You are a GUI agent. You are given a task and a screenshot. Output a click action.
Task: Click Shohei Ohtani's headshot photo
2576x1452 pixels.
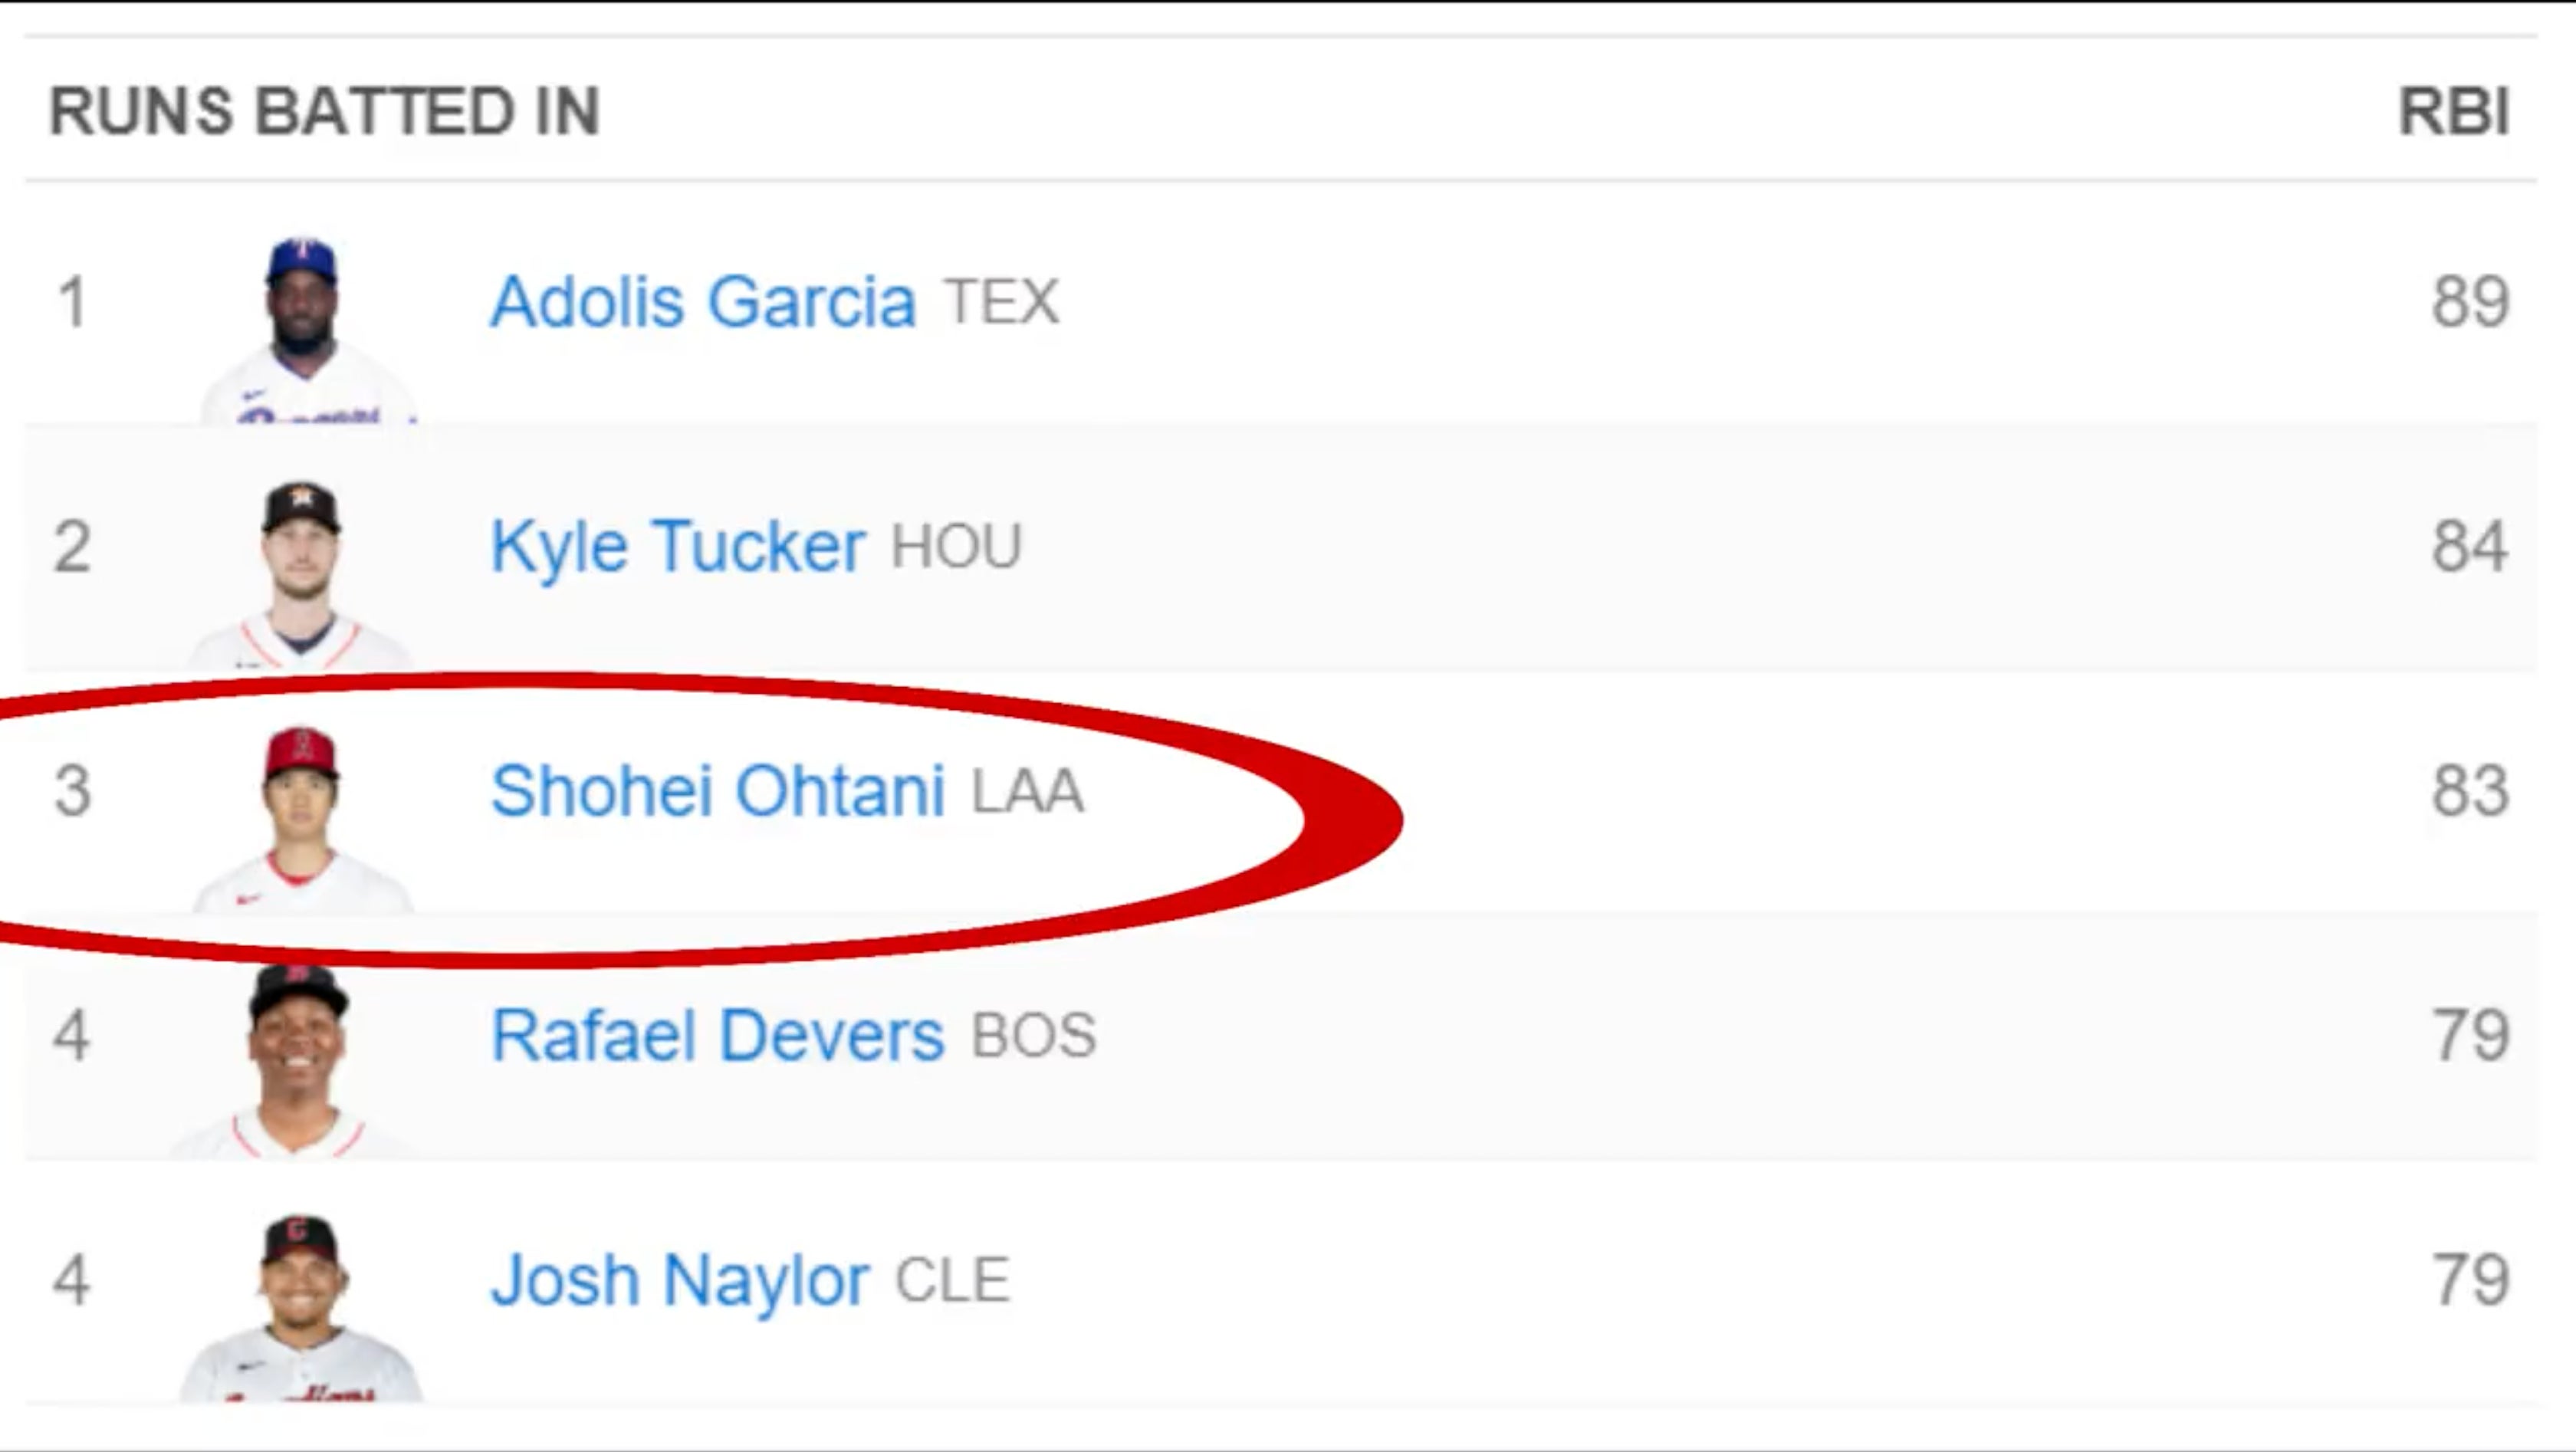pos(300,820)
